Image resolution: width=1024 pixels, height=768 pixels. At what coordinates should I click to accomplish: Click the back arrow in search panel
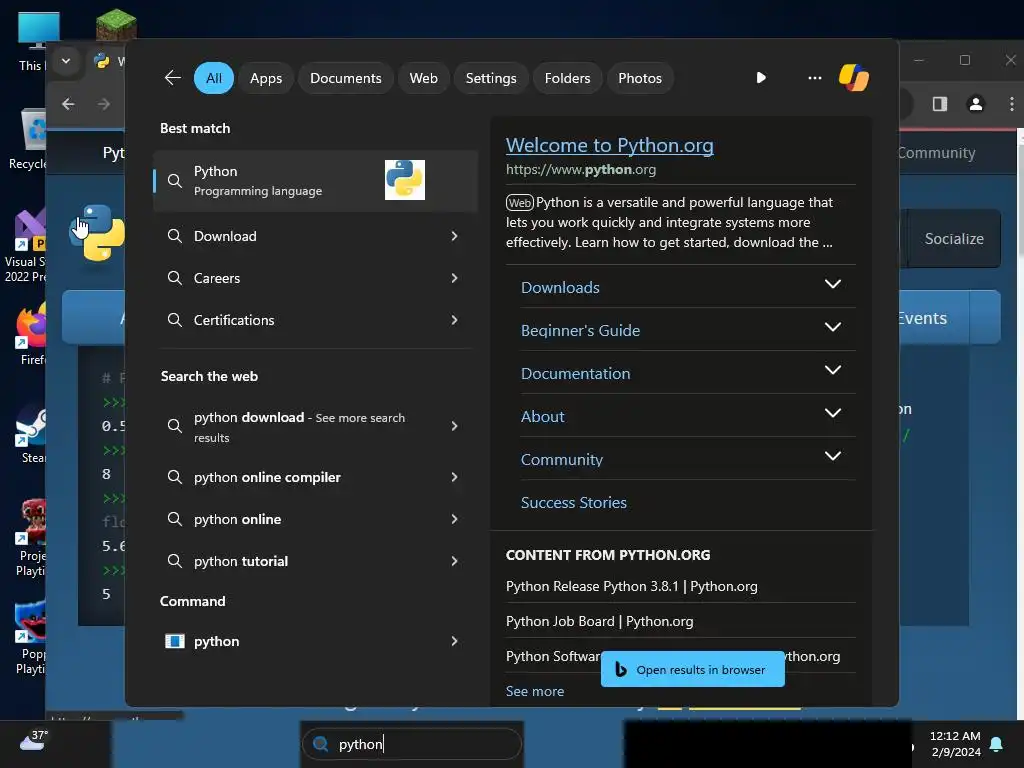pyautogui.click(x=172, y=78)
